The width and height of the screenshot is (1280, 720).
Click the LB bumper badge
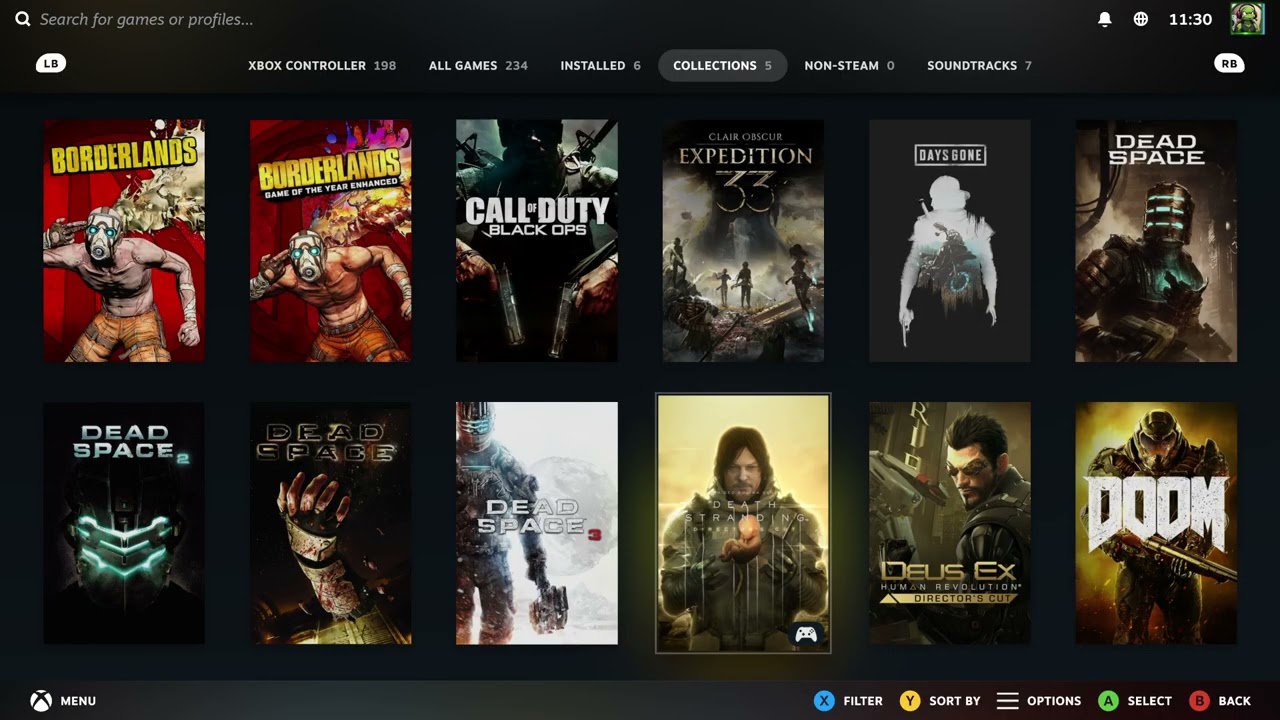click(x=51, y=63)
